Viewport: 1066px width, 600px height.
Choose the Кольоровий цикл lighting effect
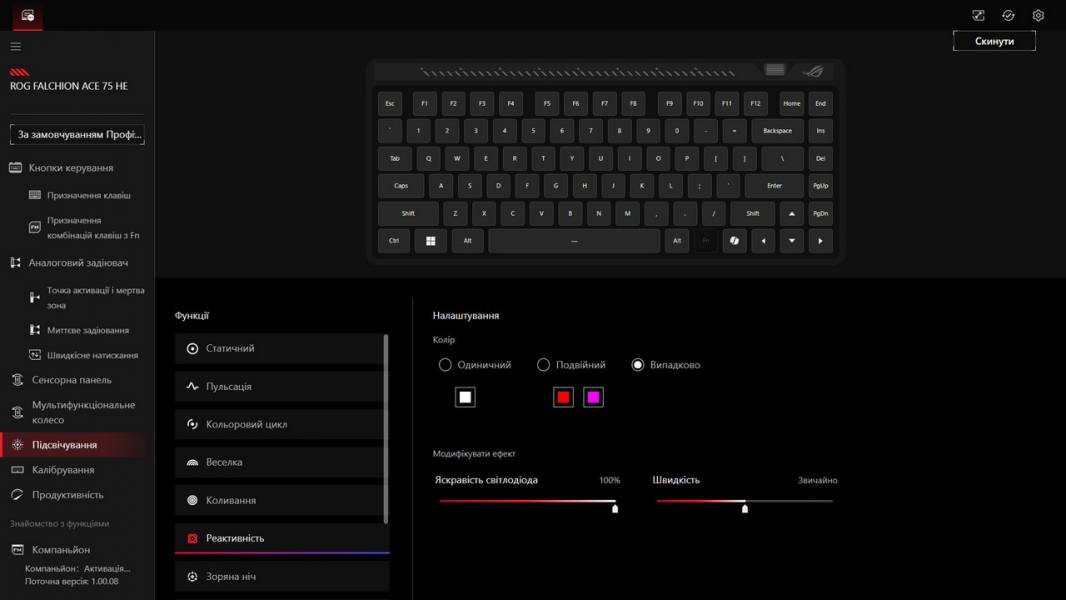coord(246,425)
